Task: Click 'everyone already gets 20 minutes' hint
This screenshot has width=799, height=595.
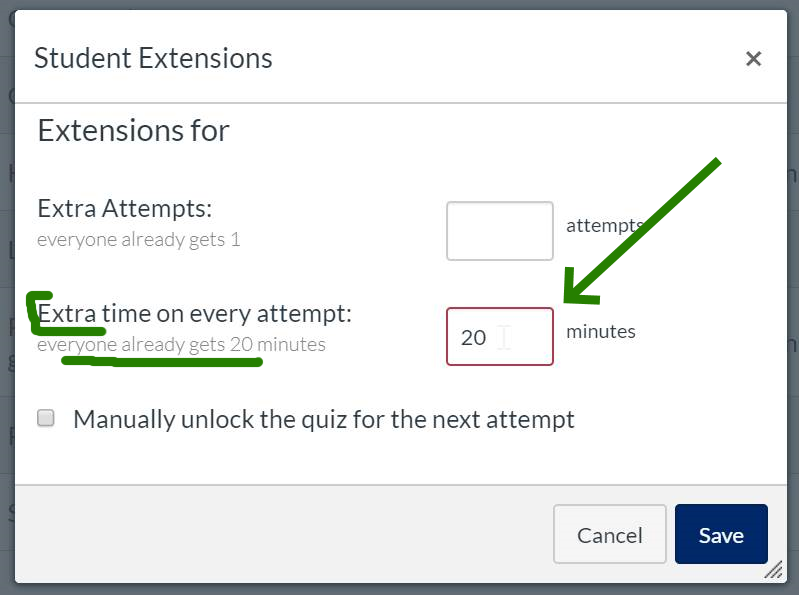Action: pos(181,346)
